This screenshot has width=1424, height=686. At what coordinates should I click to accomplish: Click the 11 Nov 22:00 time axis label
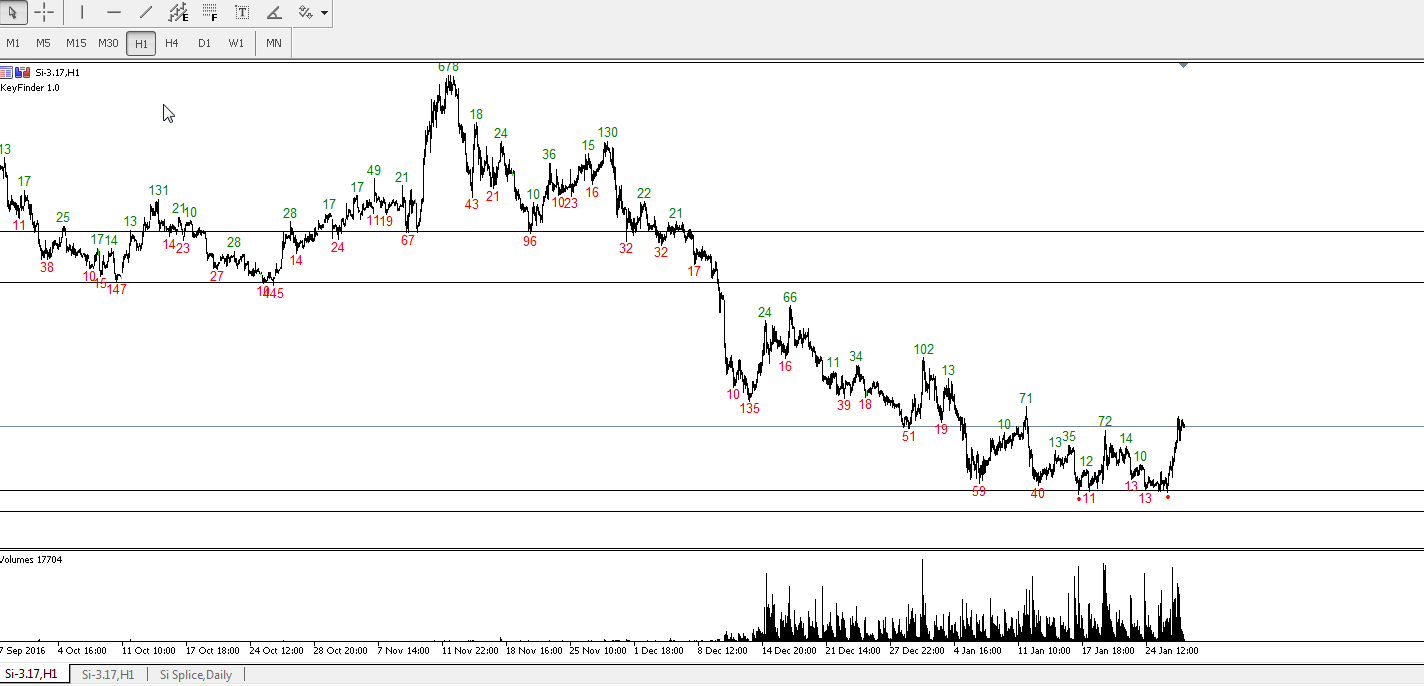pyautogui.click(x=471, y=650)
